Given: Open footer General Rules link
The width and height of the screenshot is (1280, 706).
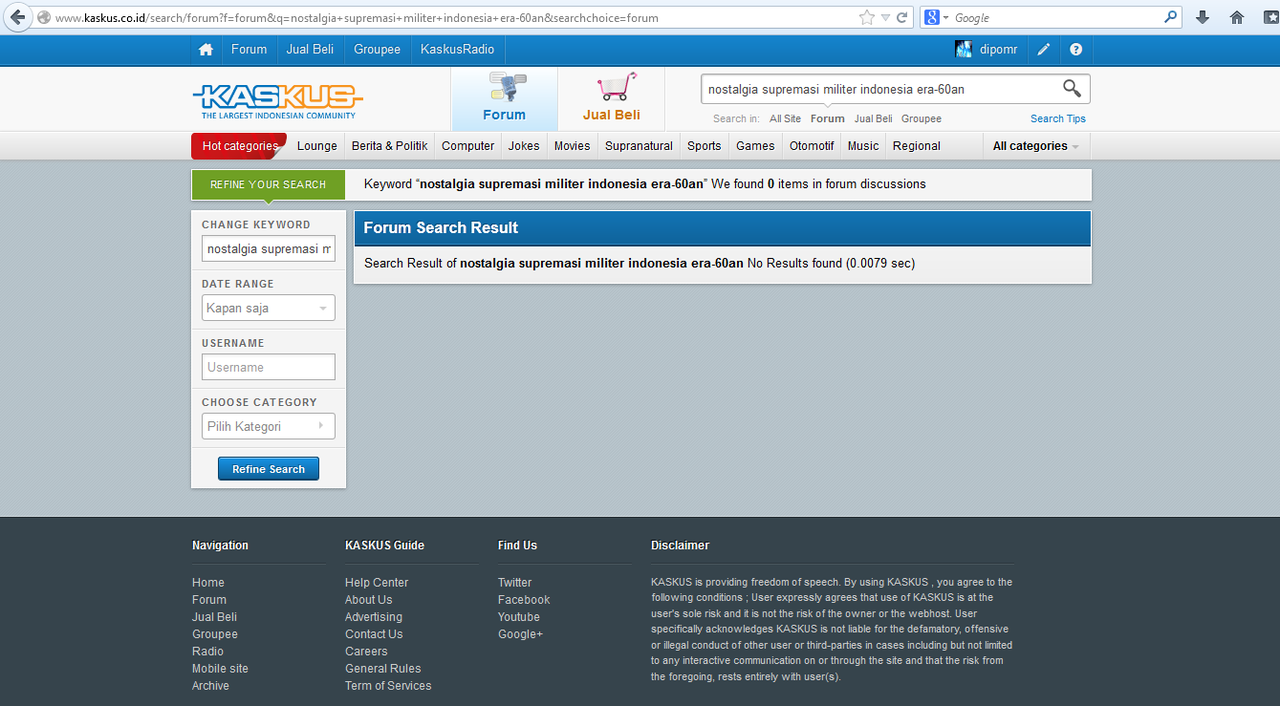Looking at the screenshot, I should 383,669.
